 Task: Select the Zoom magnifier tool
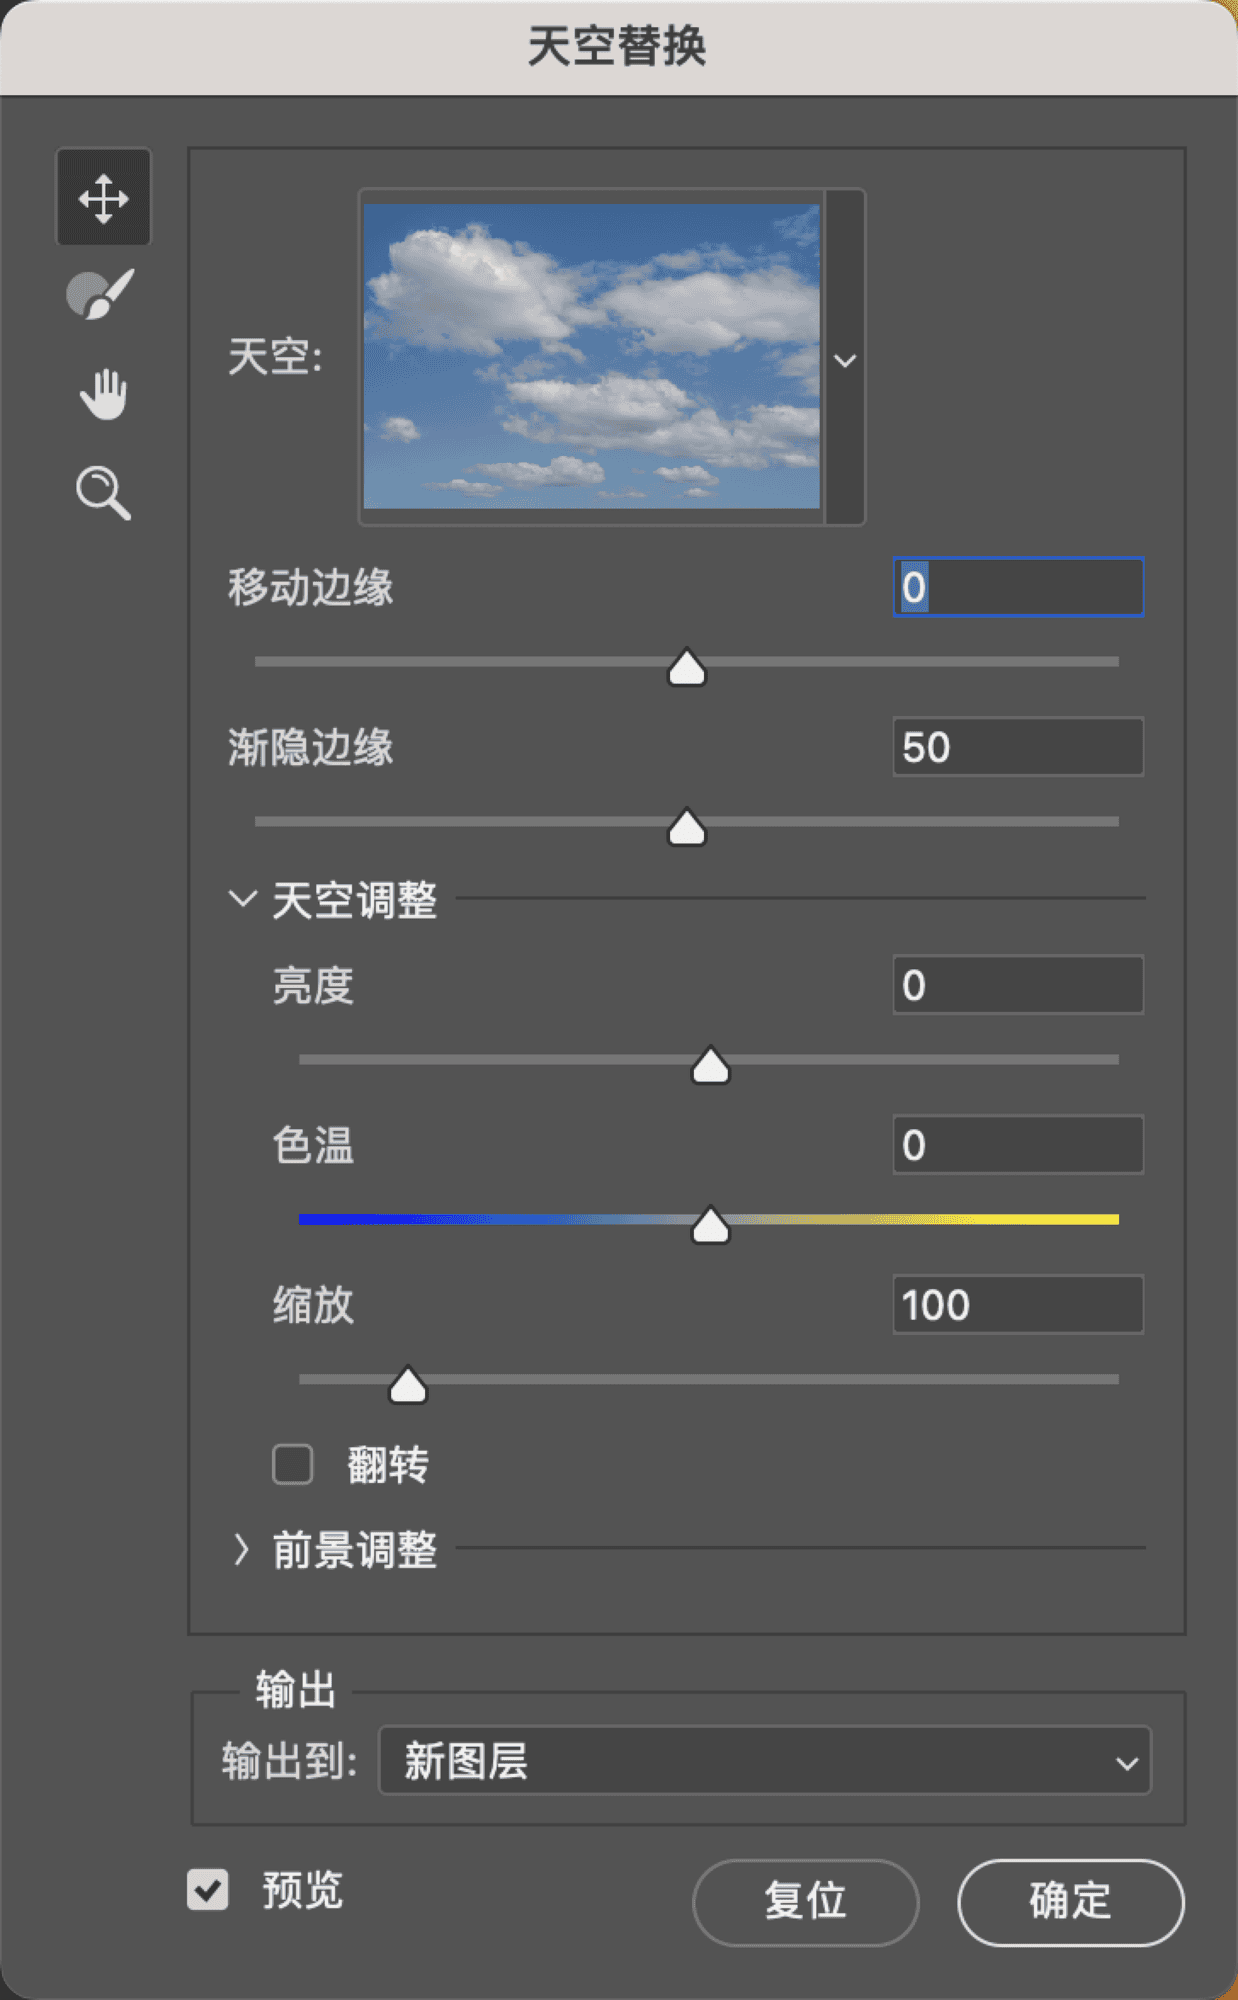point(103,492)
